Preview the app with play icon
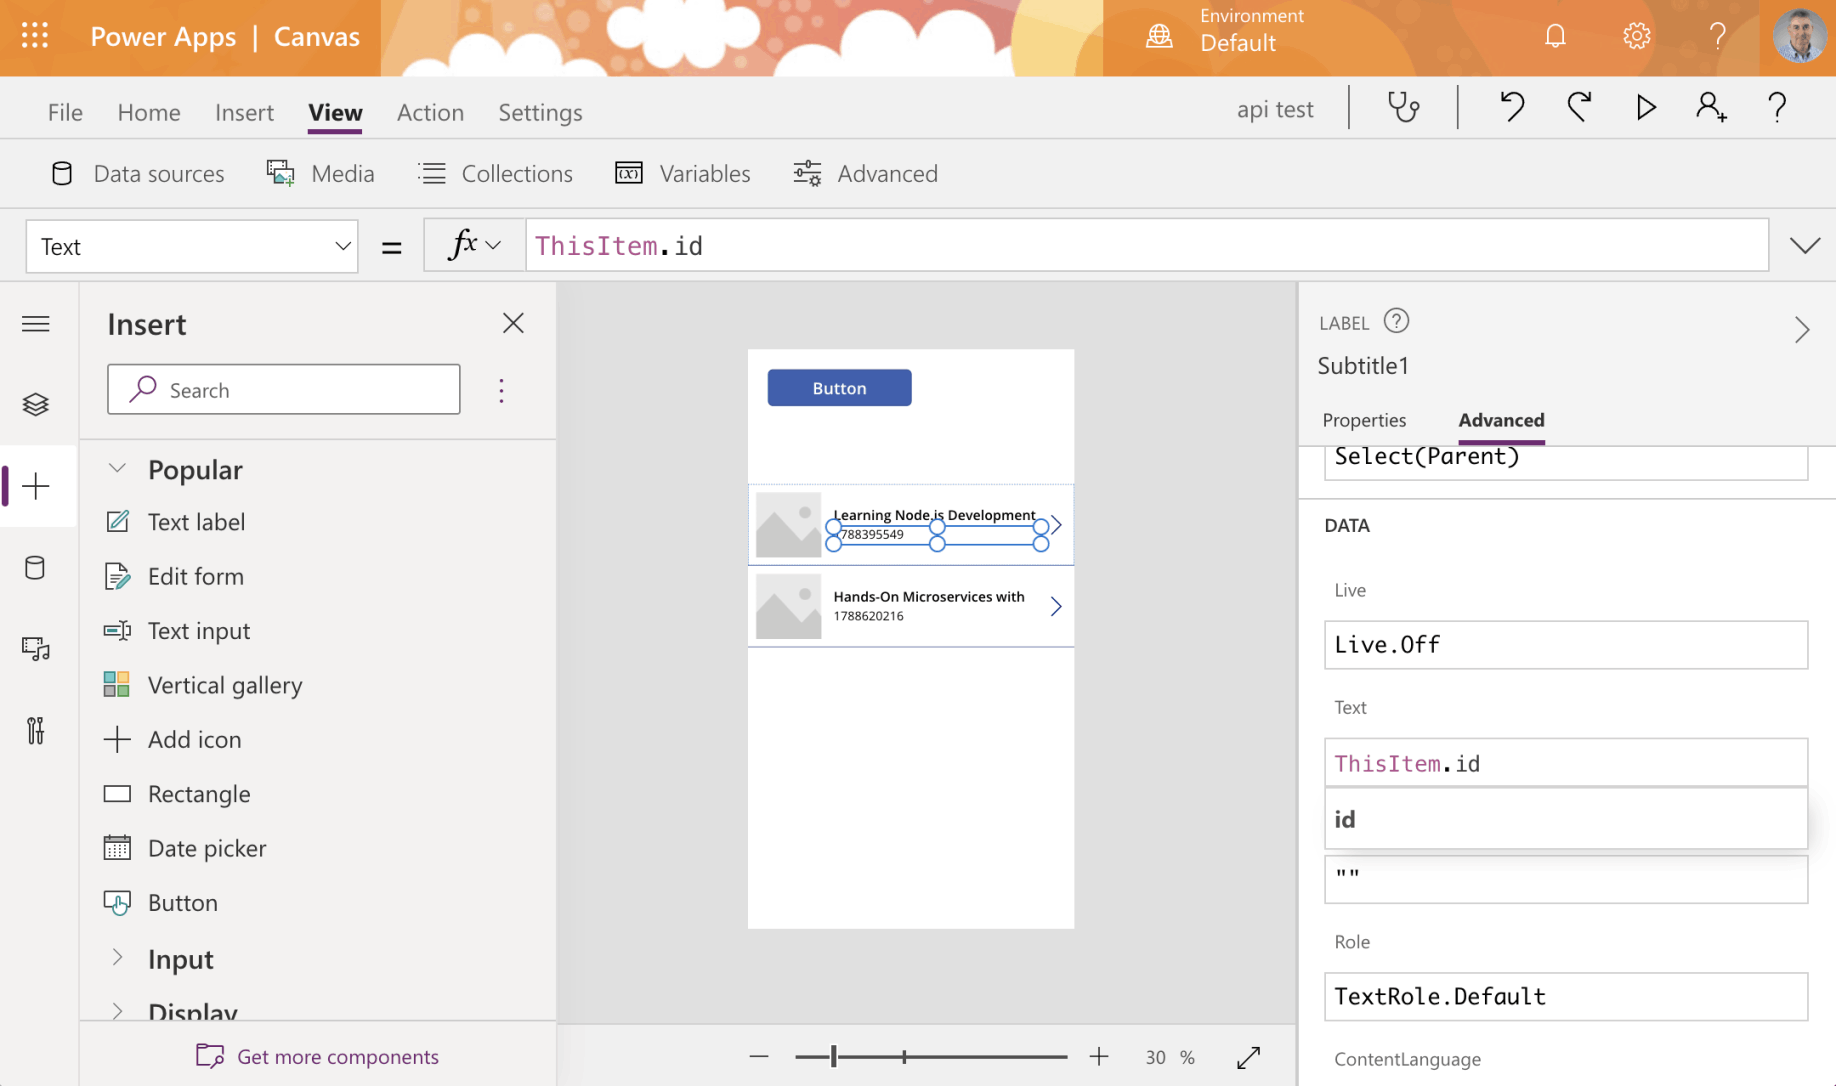Viewport: 1836px width, 1086px height. [1645, 108]
